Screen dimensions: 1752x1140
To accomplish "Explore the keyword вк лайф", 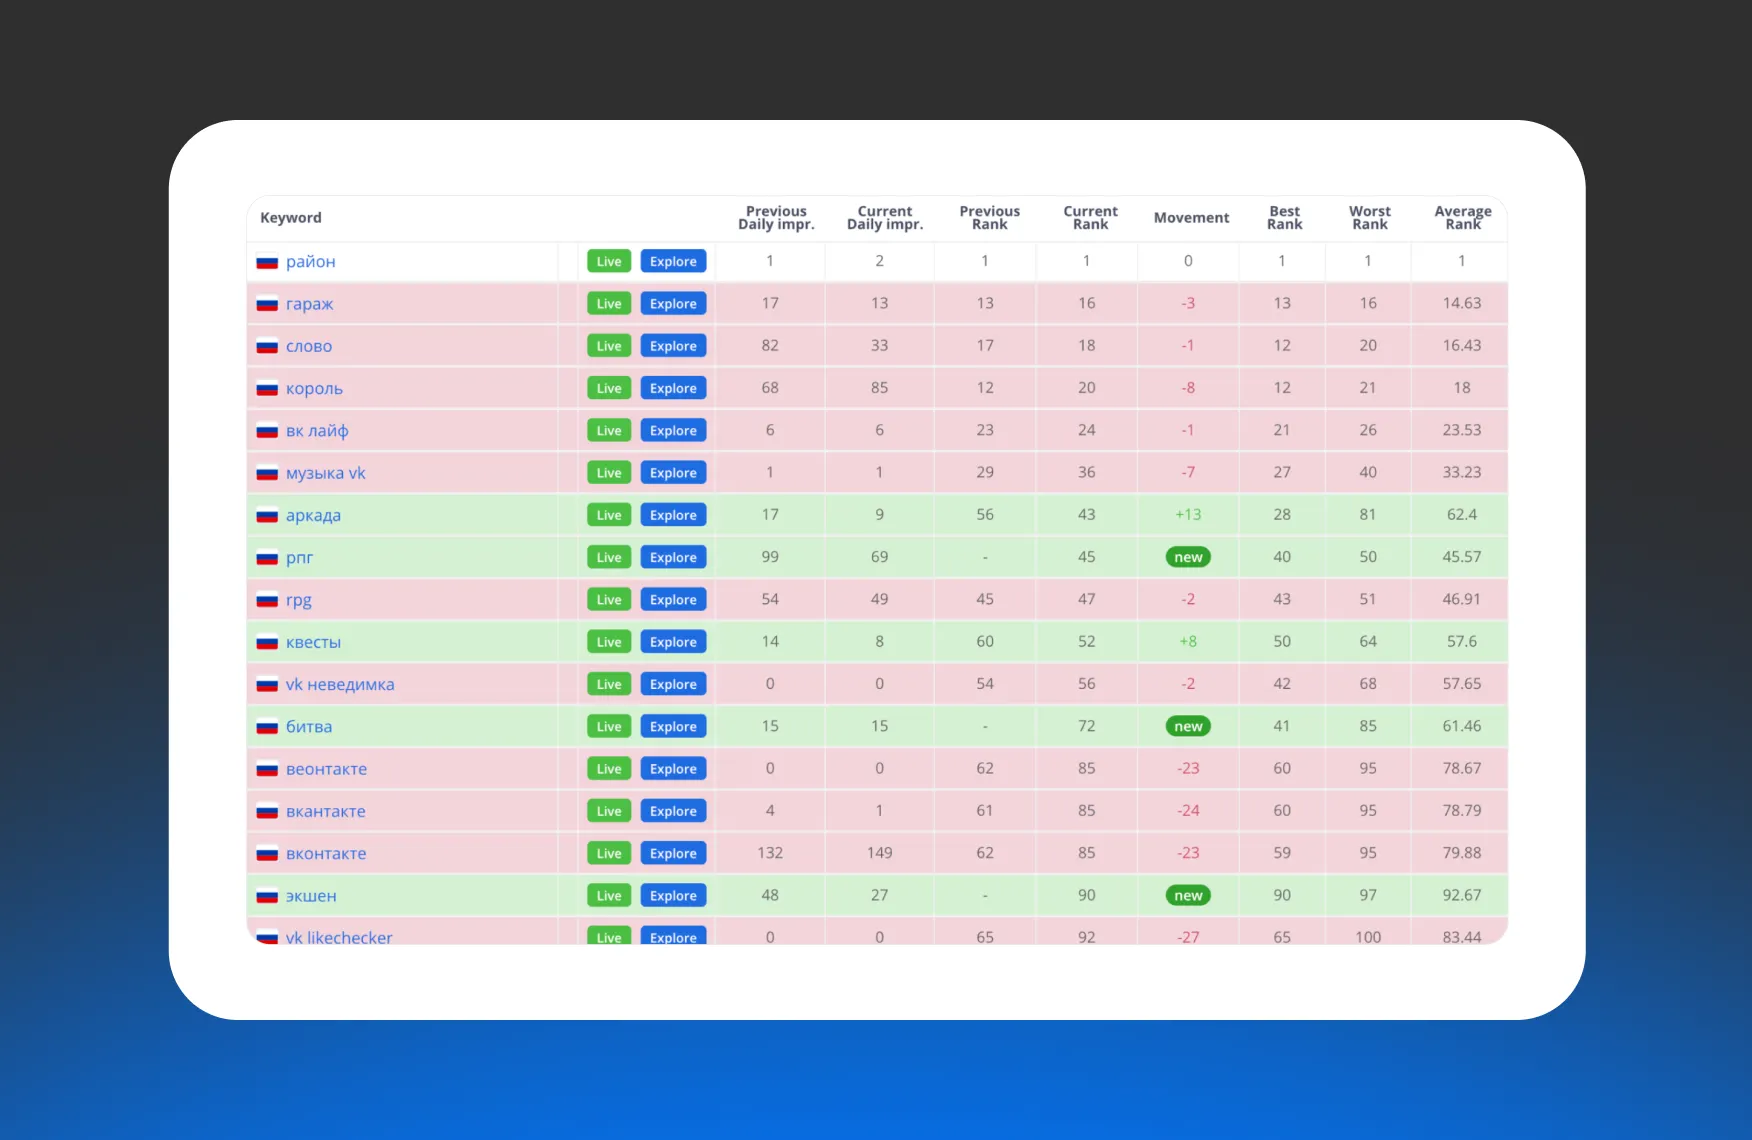I will pos(673,430).
